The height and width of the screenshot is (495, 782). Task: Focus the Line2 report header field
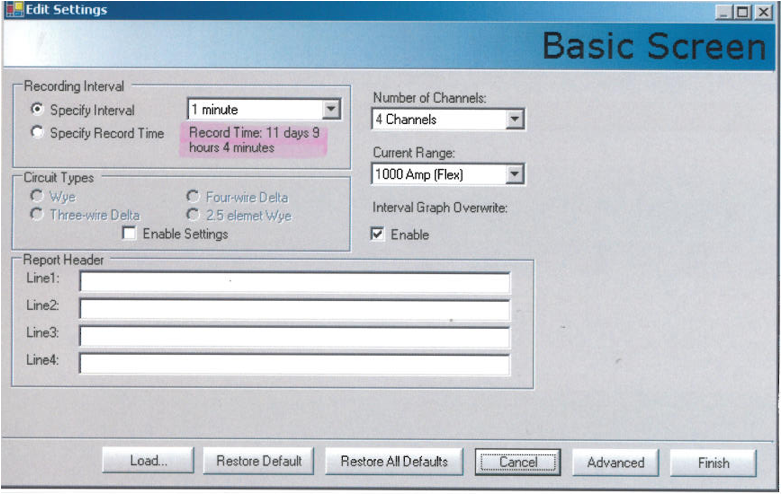click(295, 310)
